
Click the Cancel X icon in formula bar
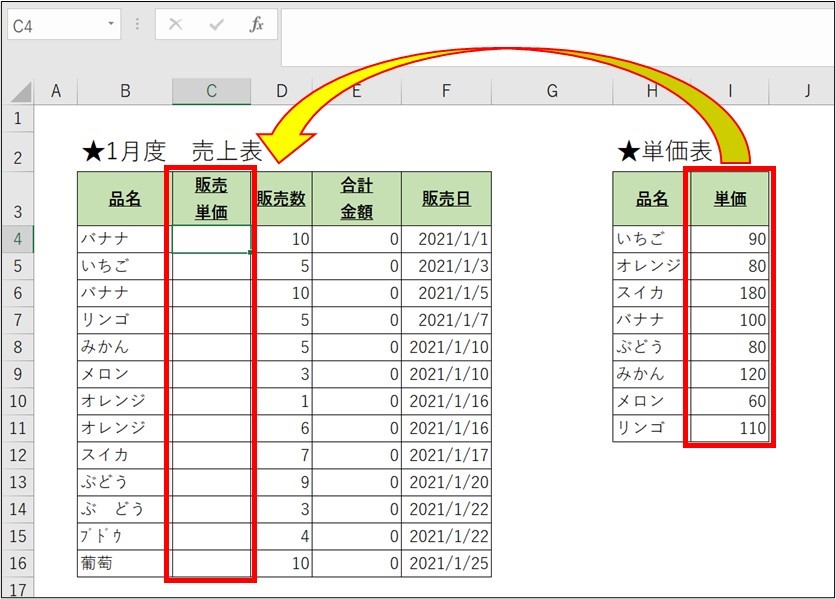pyautogui.click(x=175, y=25)
